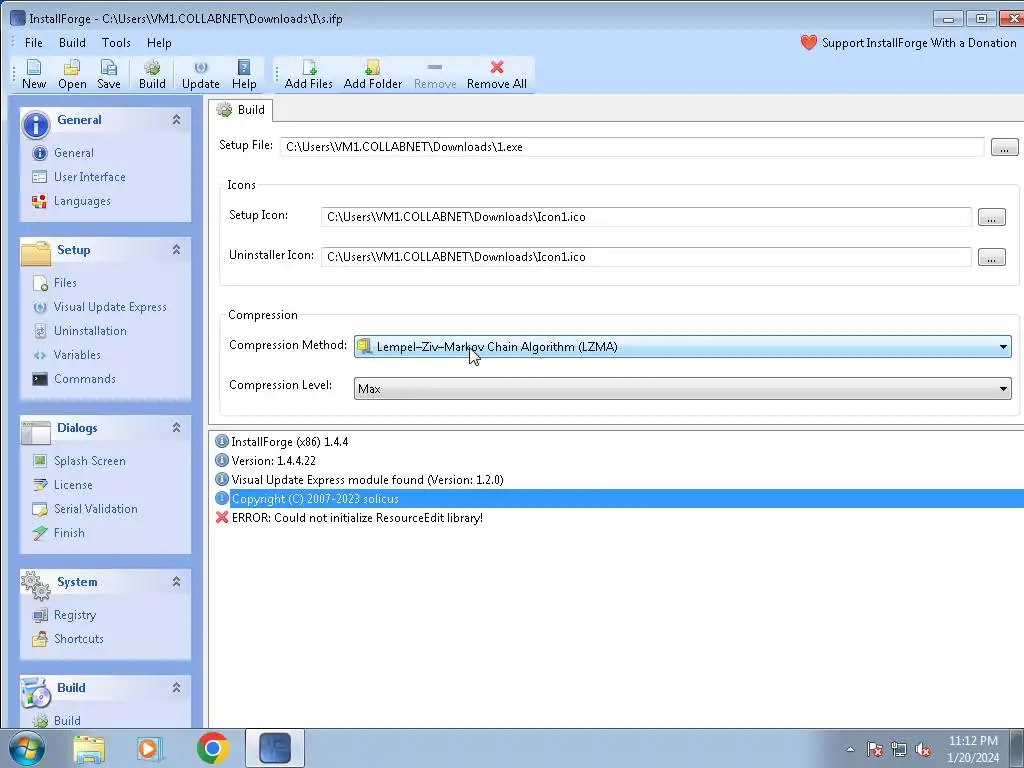Image resolution: width=1024 pixels, height=768 pixels.
Task: Browse for the Setup File path
Action: (x=1004, y=147)
